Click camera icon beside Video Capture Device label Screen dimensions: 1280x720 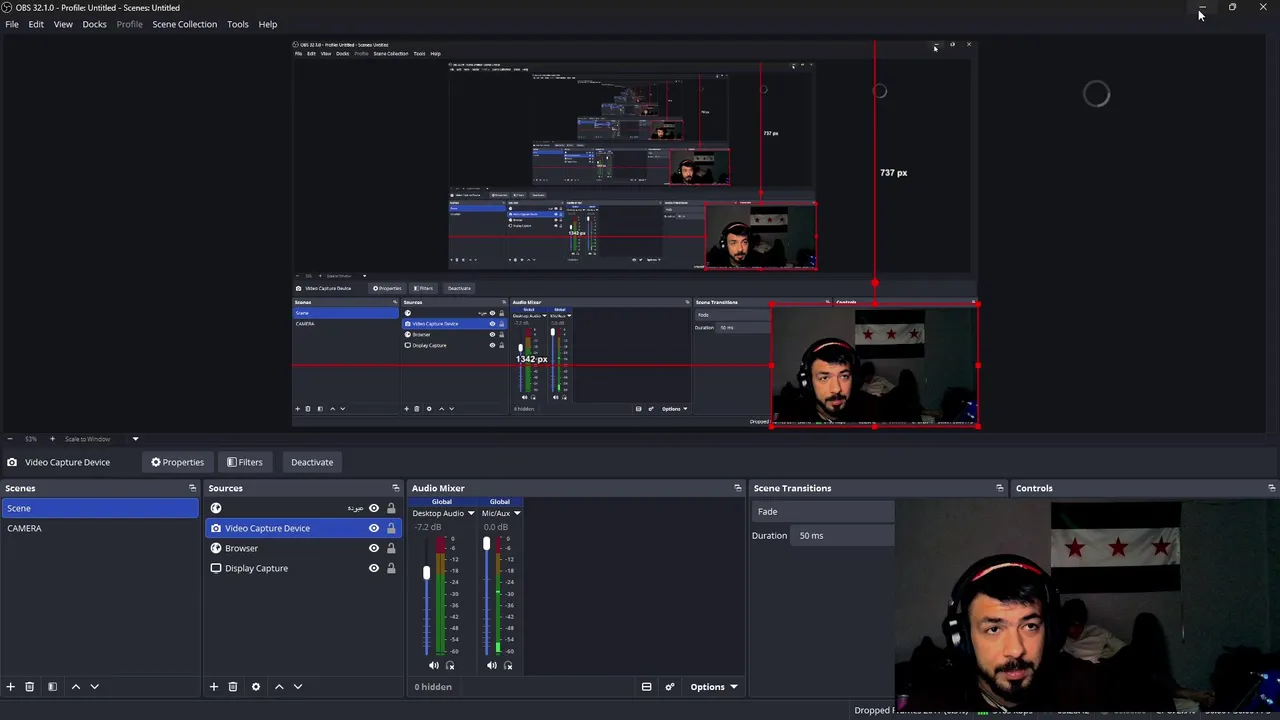(x=12, y=462)
